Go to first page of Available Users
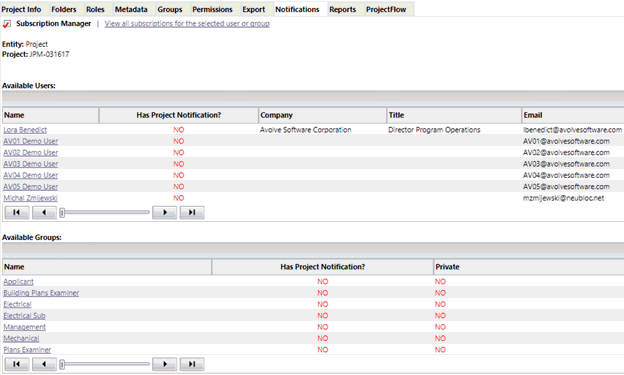The width and height of the screenshot is (624, 375). tap(17, 213)
